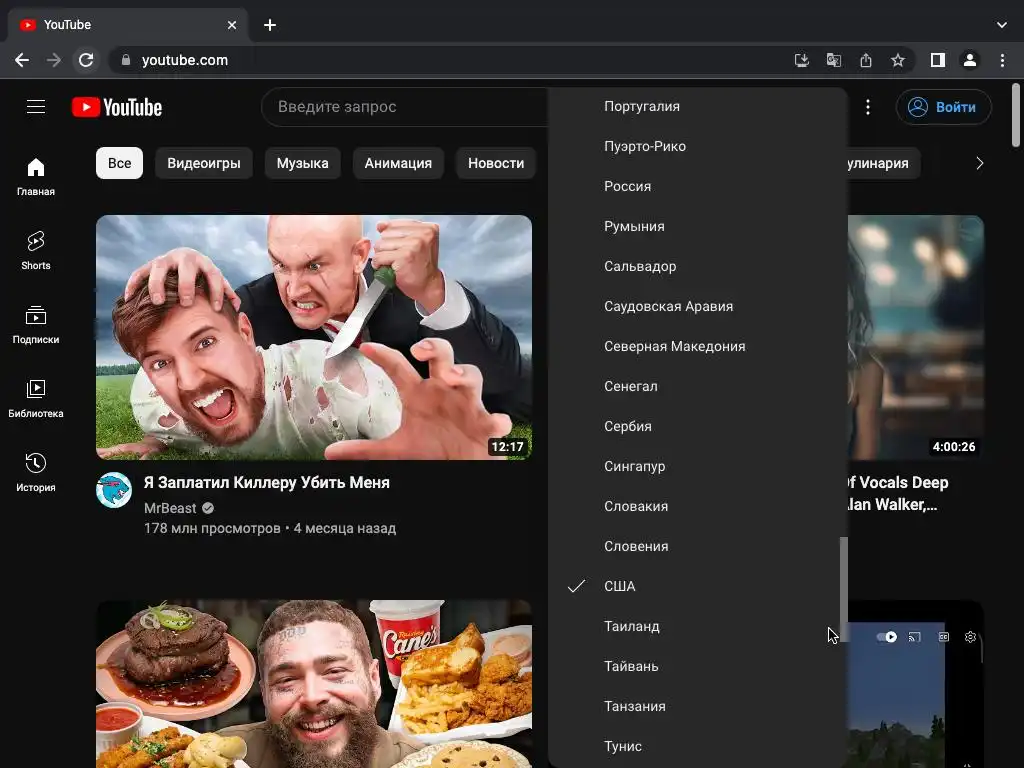Open the browser profile icon
This screenshot has width=1024, height=768.
point(969,60)
